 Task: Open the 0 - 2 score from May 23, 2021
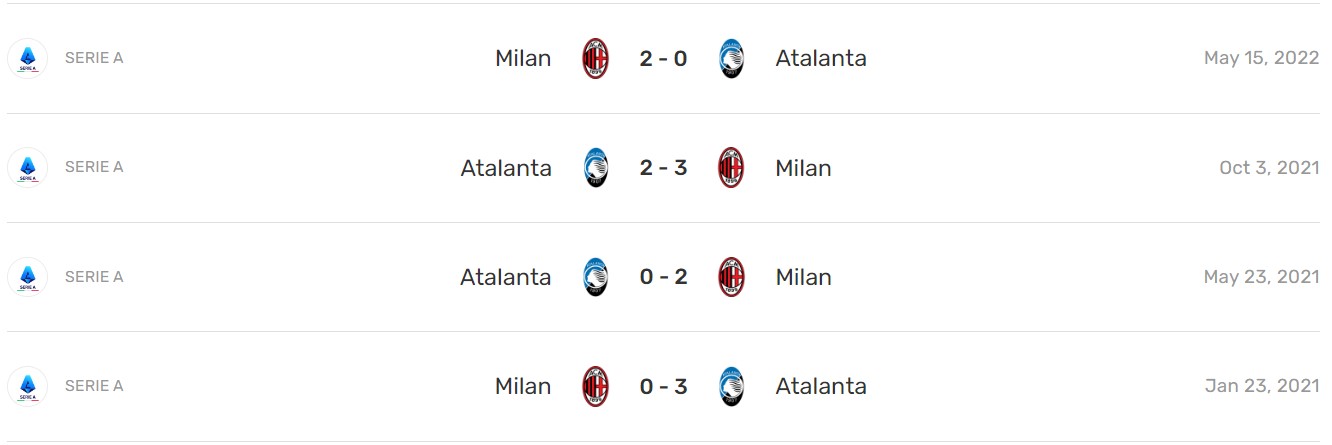[663, 277]
